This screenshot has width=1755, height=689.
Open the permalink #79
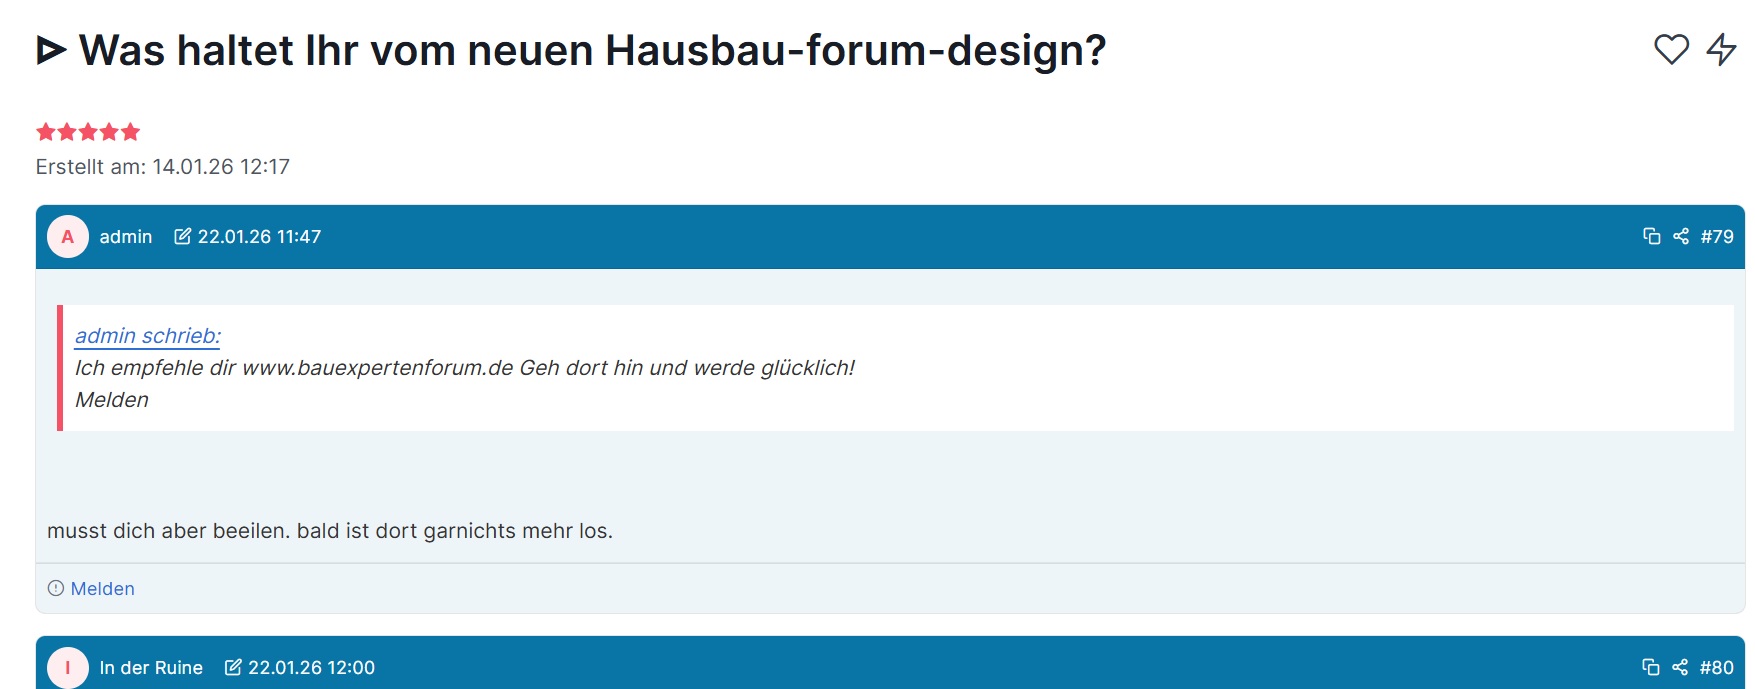pos(1717,236)
